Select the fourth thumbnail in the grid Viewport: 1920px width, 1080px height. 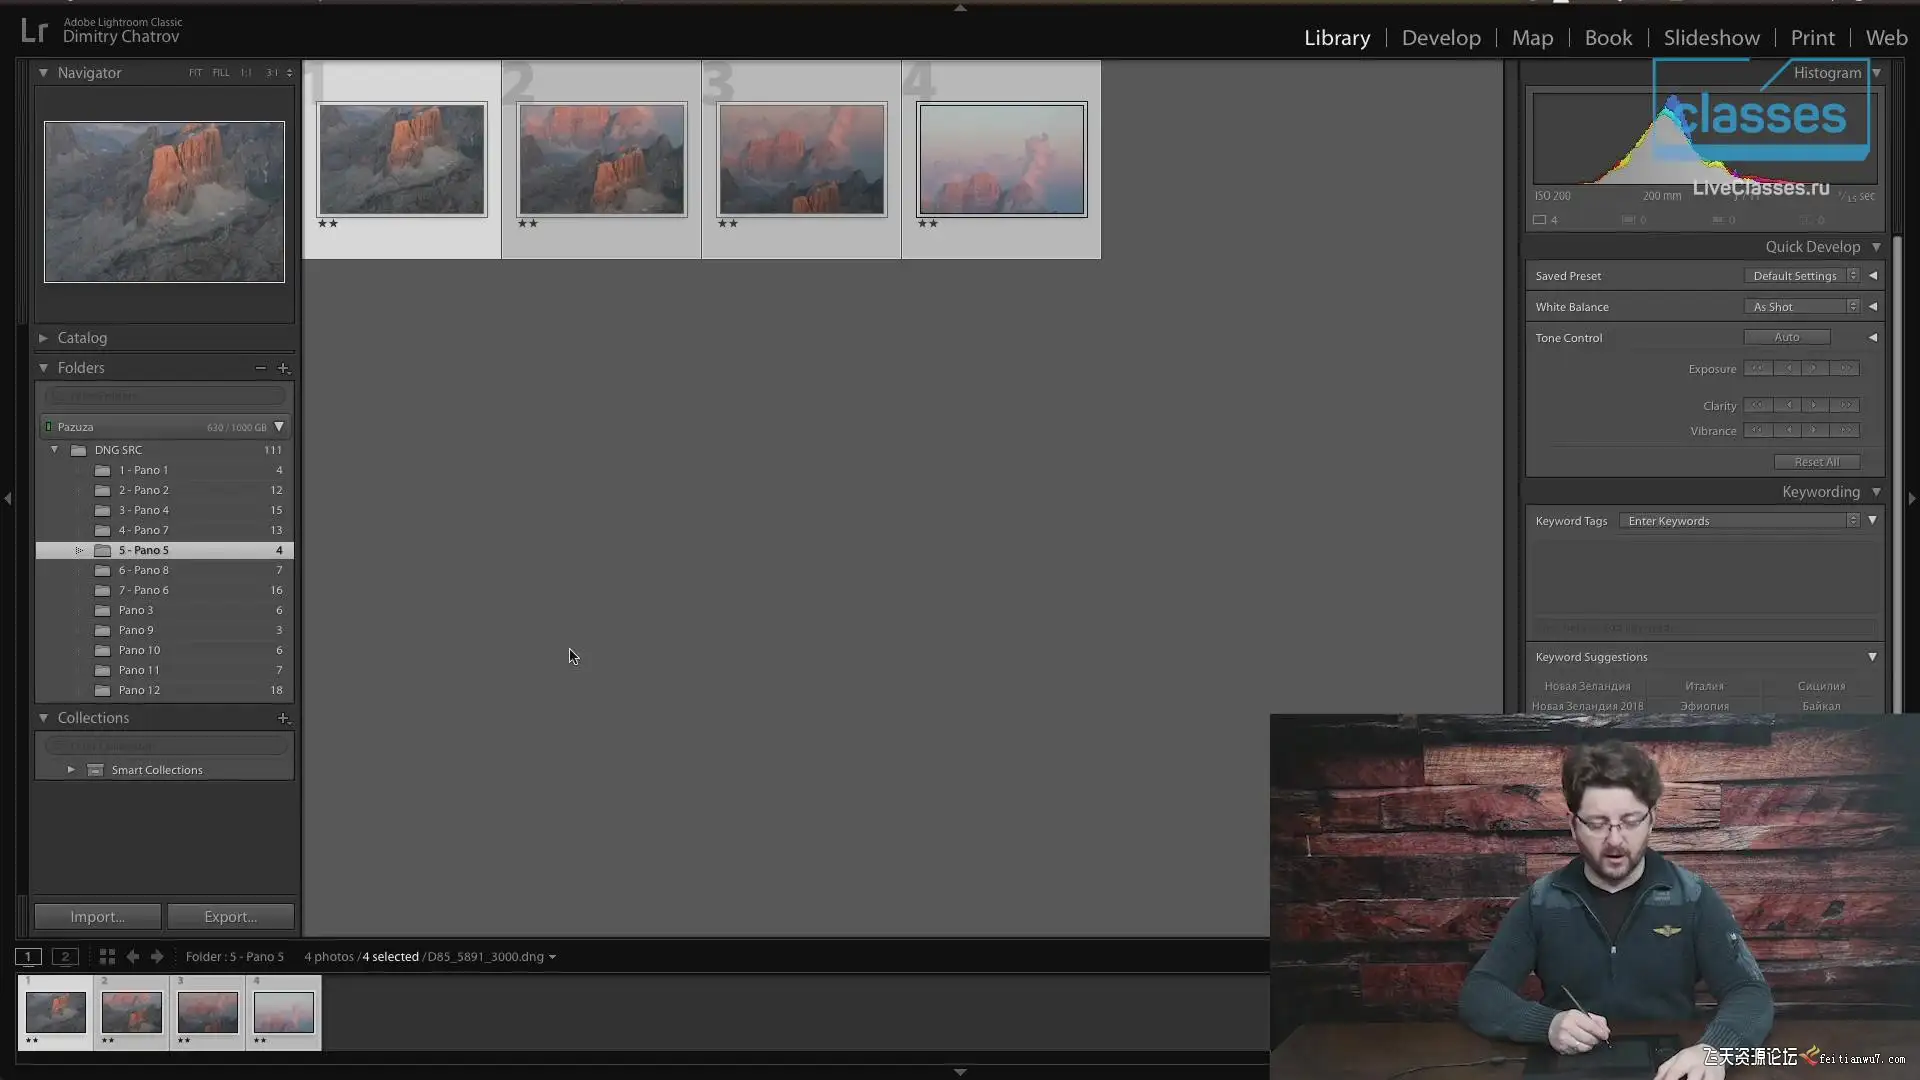click(x=1001, y=159)
